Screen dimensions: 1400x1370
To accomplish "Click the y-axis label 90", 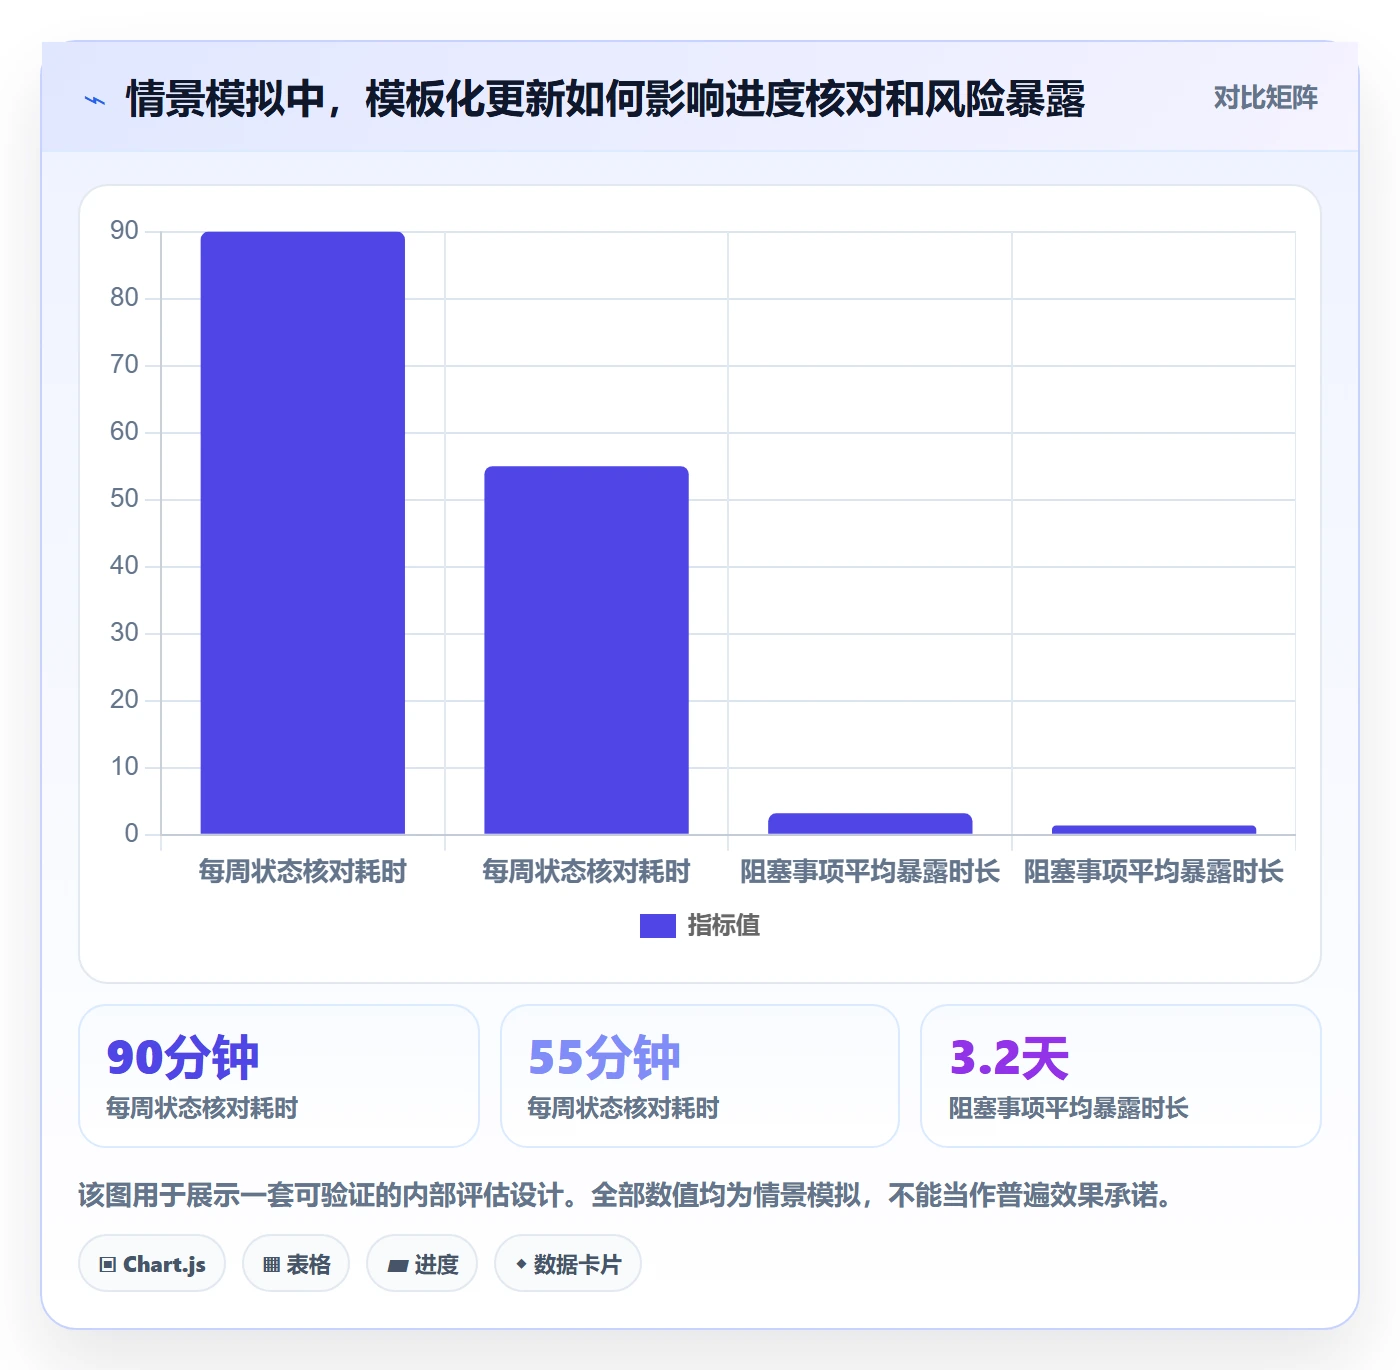I will click(124, 231).
